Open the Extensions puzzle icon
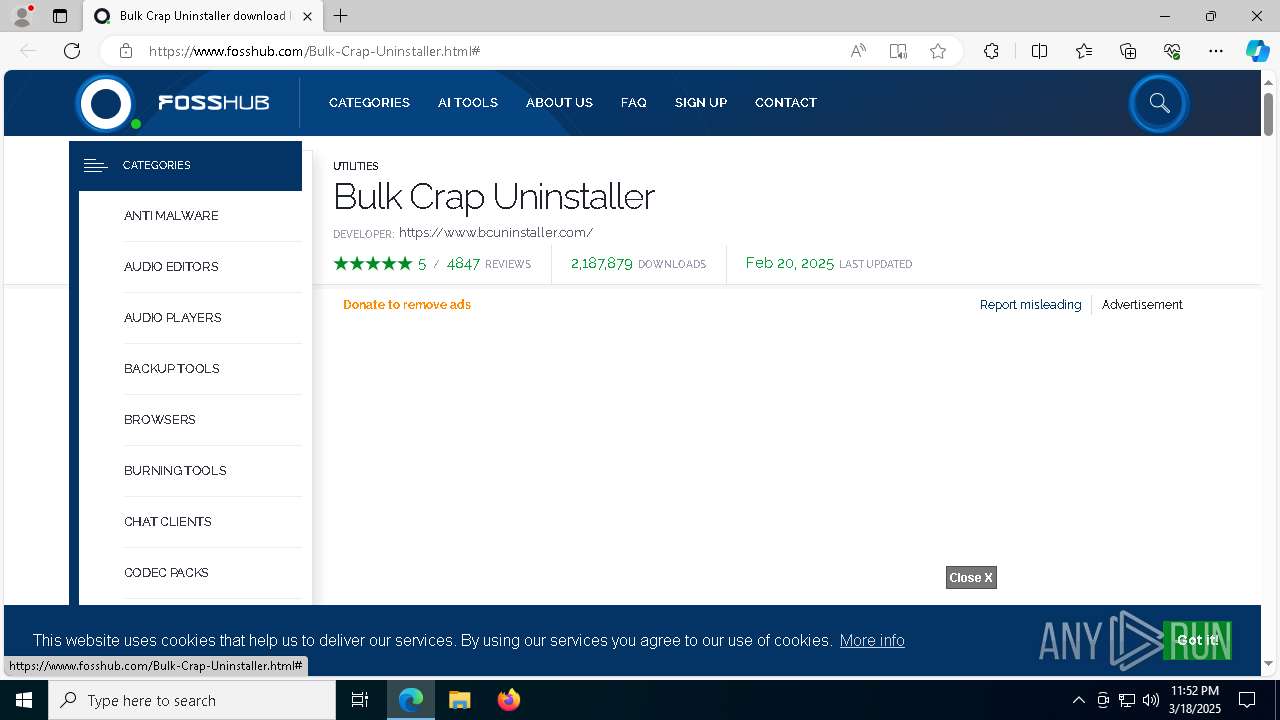1280x720 pixels. click(991, 51)
